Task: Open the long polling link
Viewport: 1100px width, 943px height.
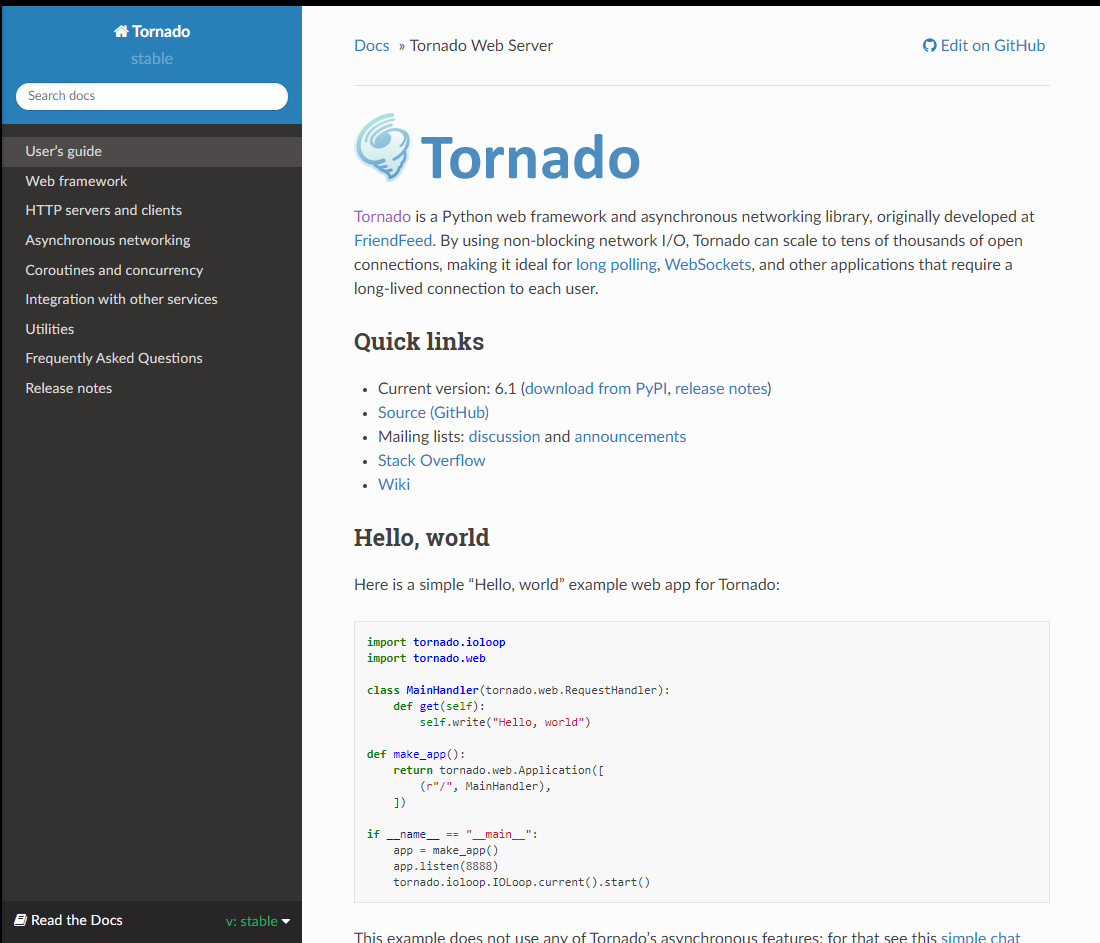Action: 616,265
